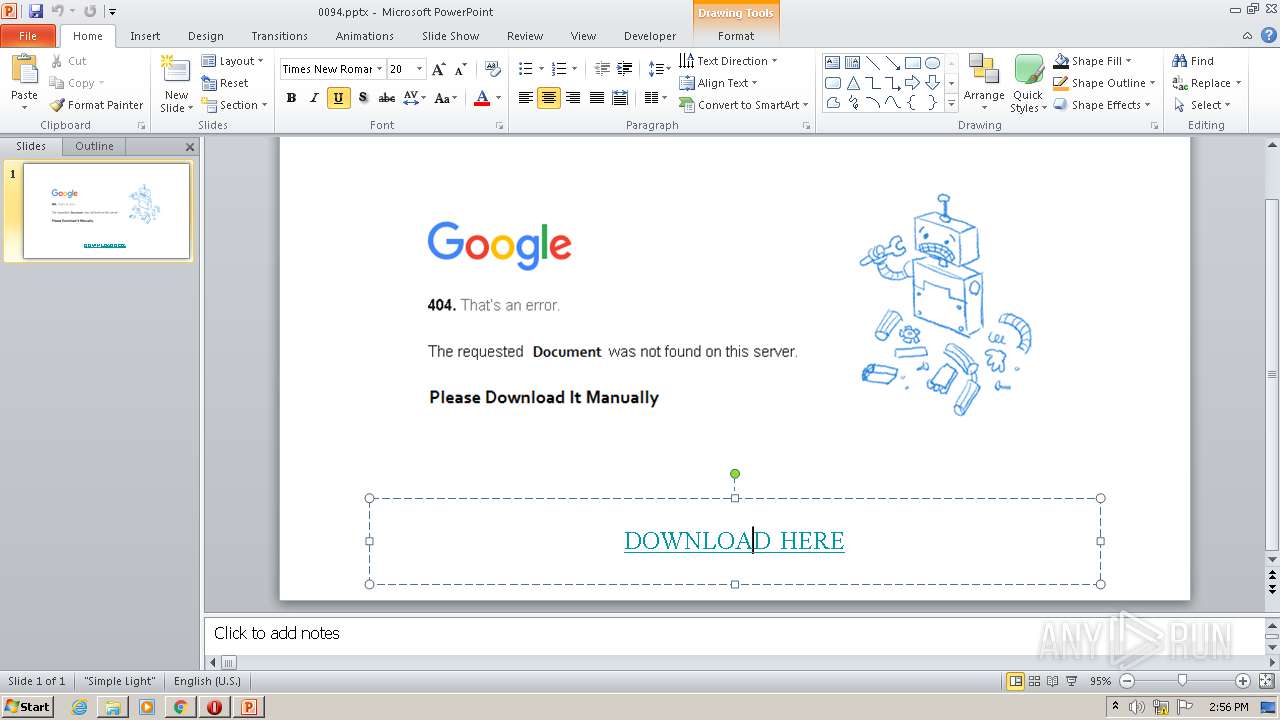This screenshot has height=720, width=1280.
Task: Click the Font Color swatch button
Action: point(481,97)
